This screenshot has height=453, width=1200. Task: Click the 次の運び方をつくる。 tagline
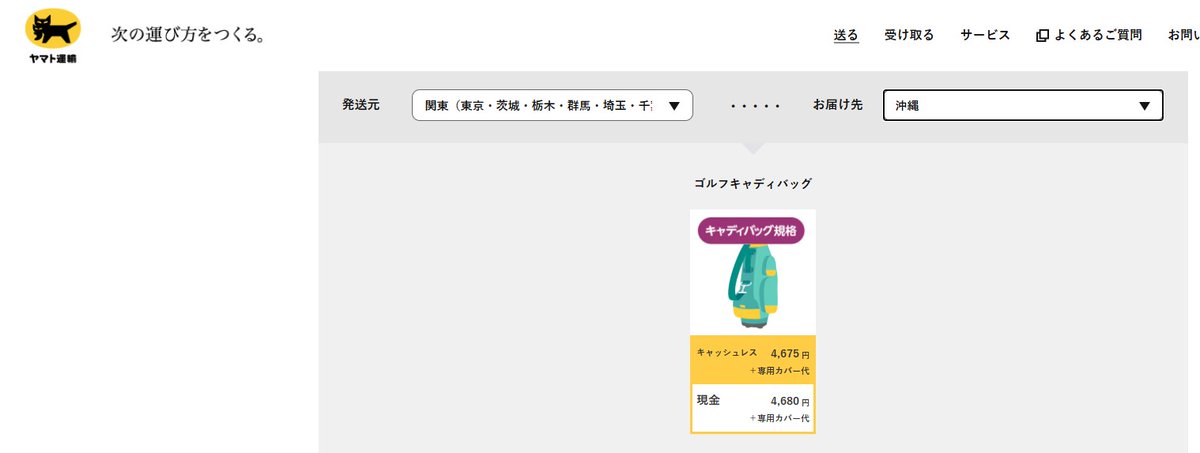click(x=187, y=36)
